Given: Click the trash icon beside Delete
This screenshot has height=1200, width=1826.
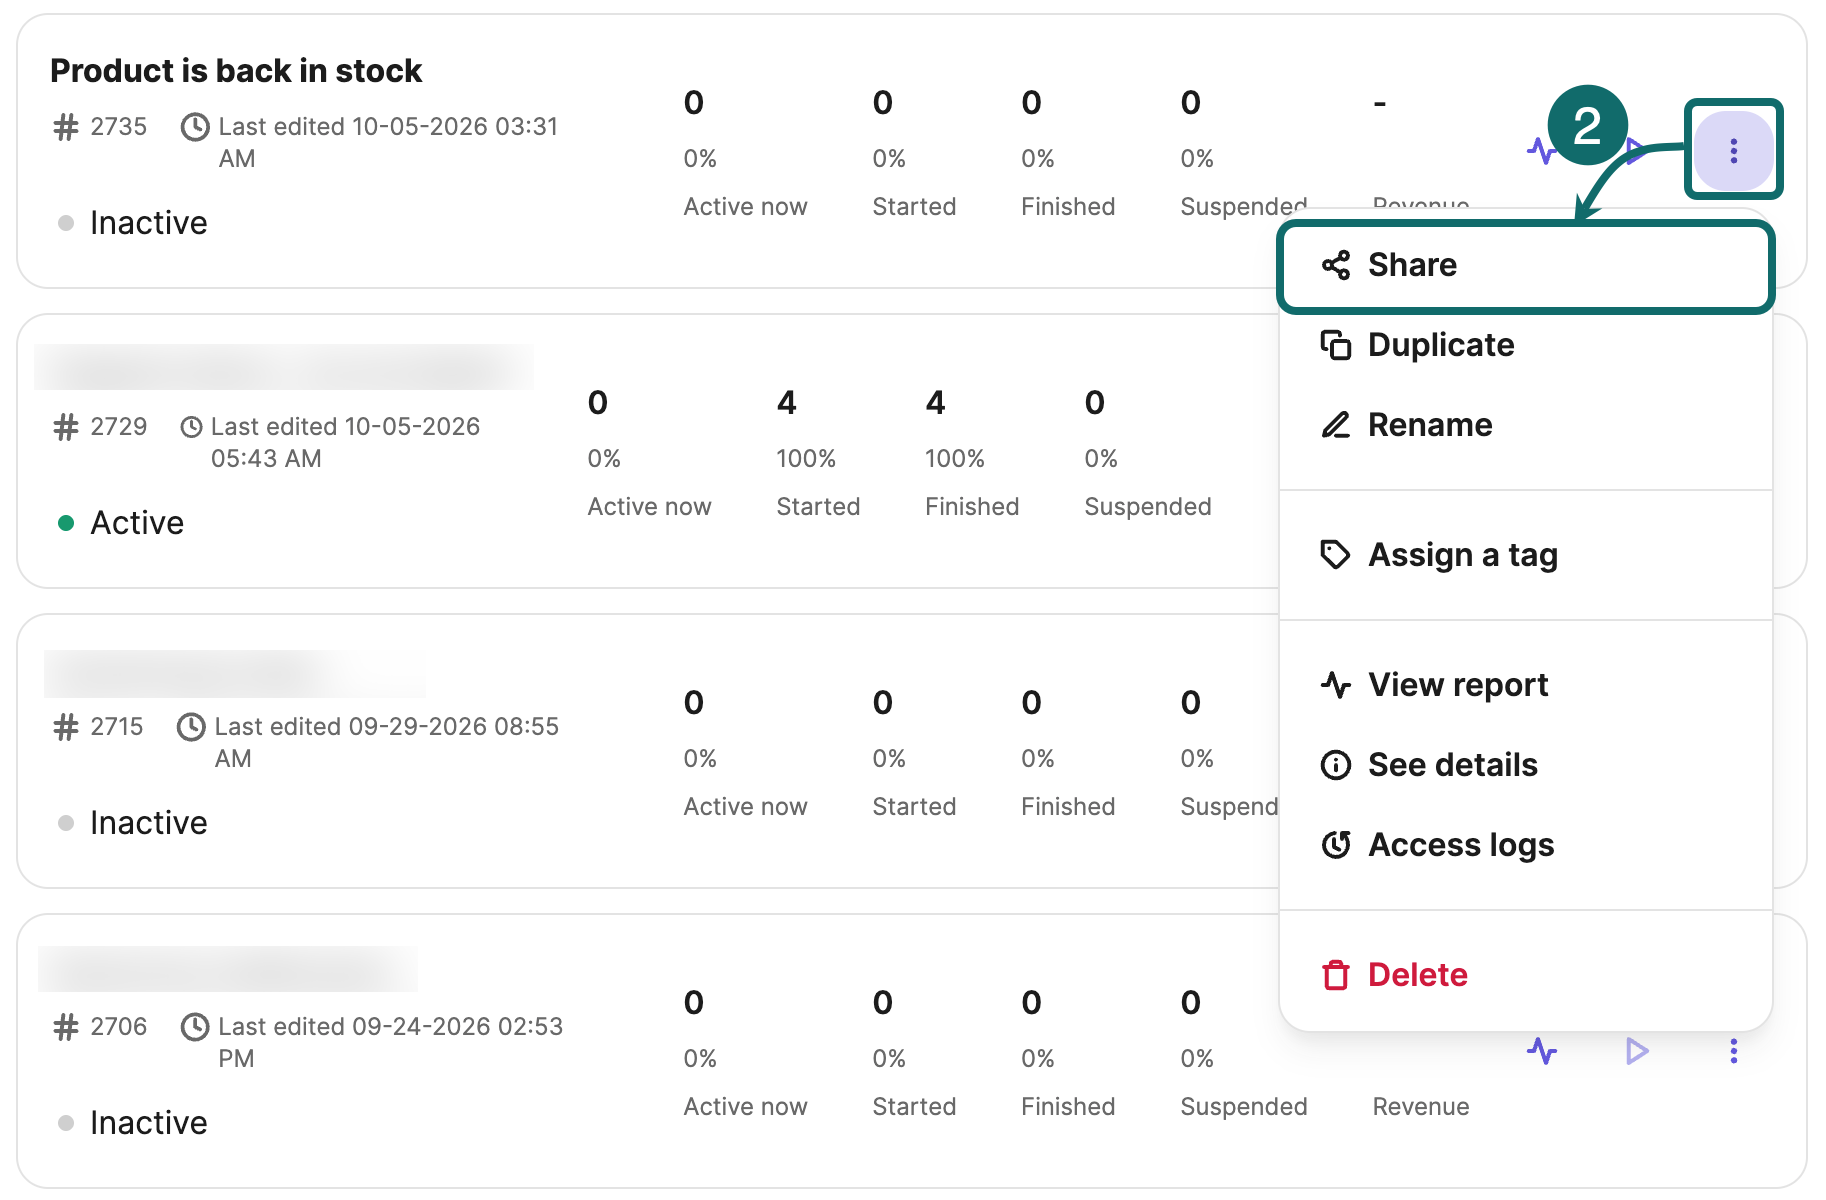Looking at the screenshot, I should click(1336, 975).
